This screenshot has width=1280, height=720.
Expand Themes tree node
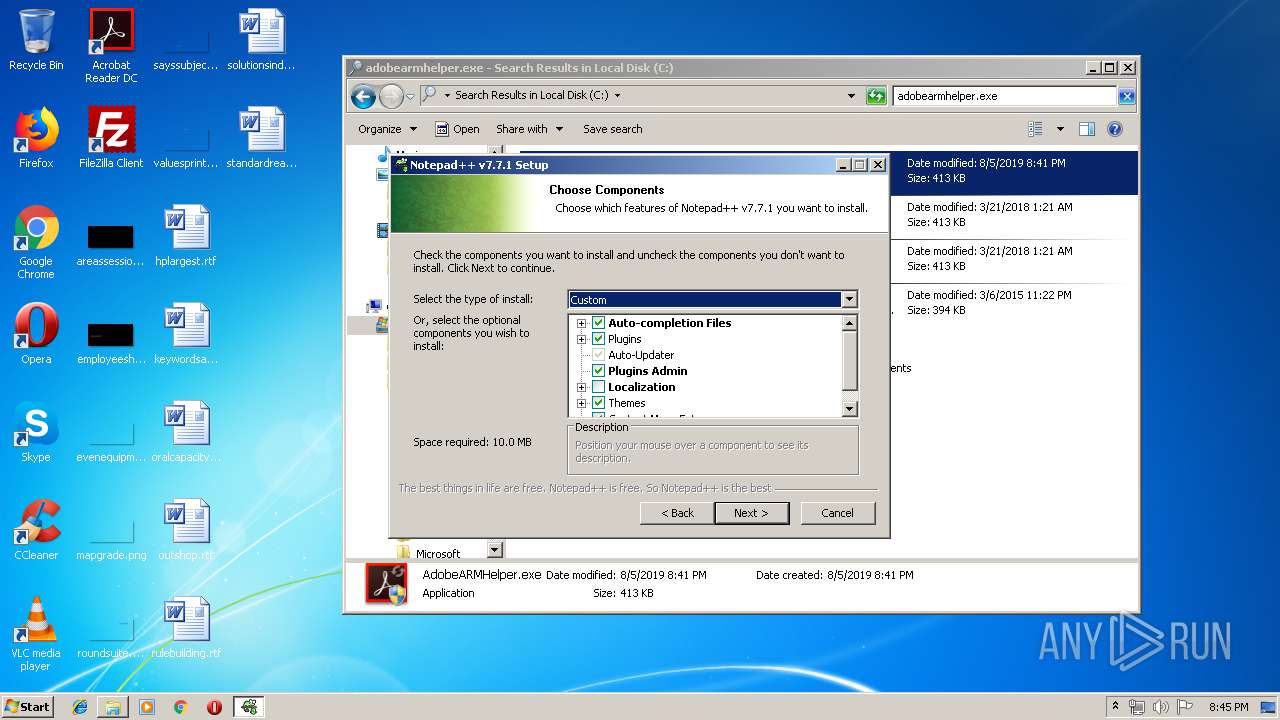click(581, 403)
